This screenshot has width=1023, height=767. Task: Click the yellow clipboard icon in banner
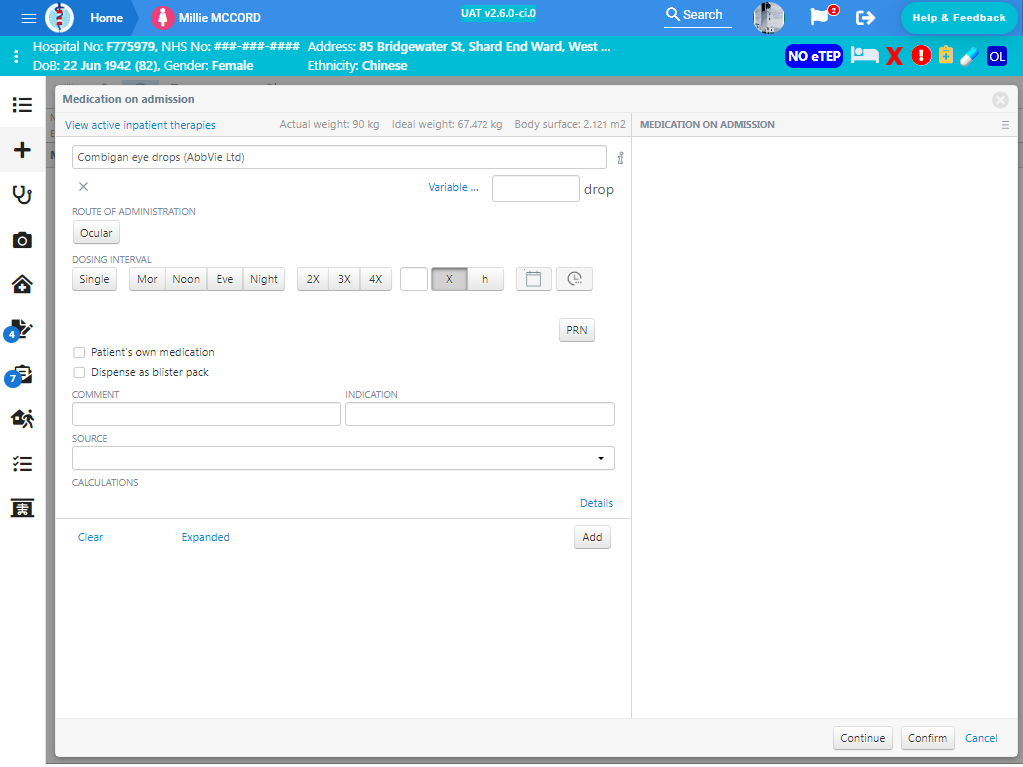(x=945, y=55)
